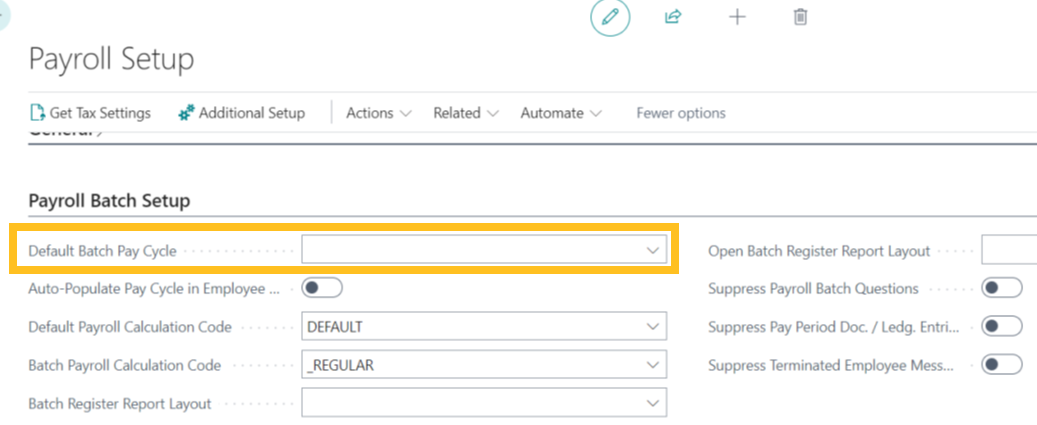Click the Get Tax Settings document icon

[x=38, y=113]
